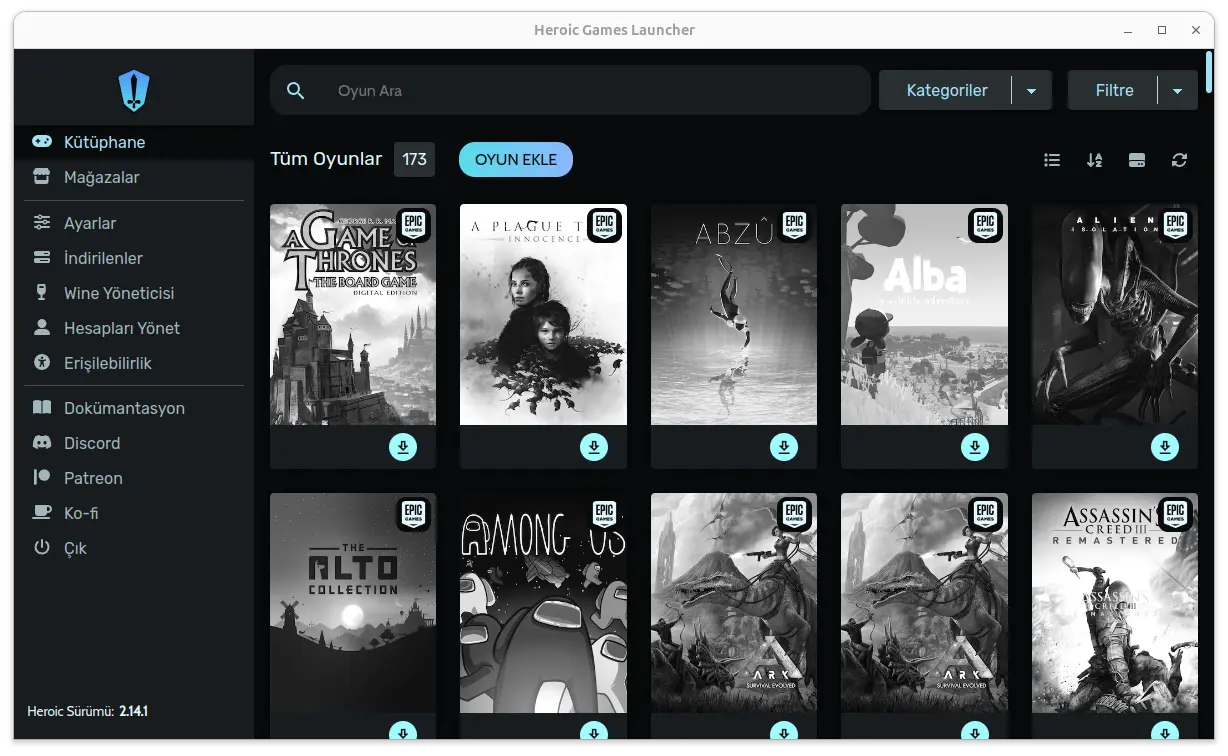The width and height of the screenshot is (1228, 756).
Task: Click Epic Games badge on Among Us
Action: 604,514
